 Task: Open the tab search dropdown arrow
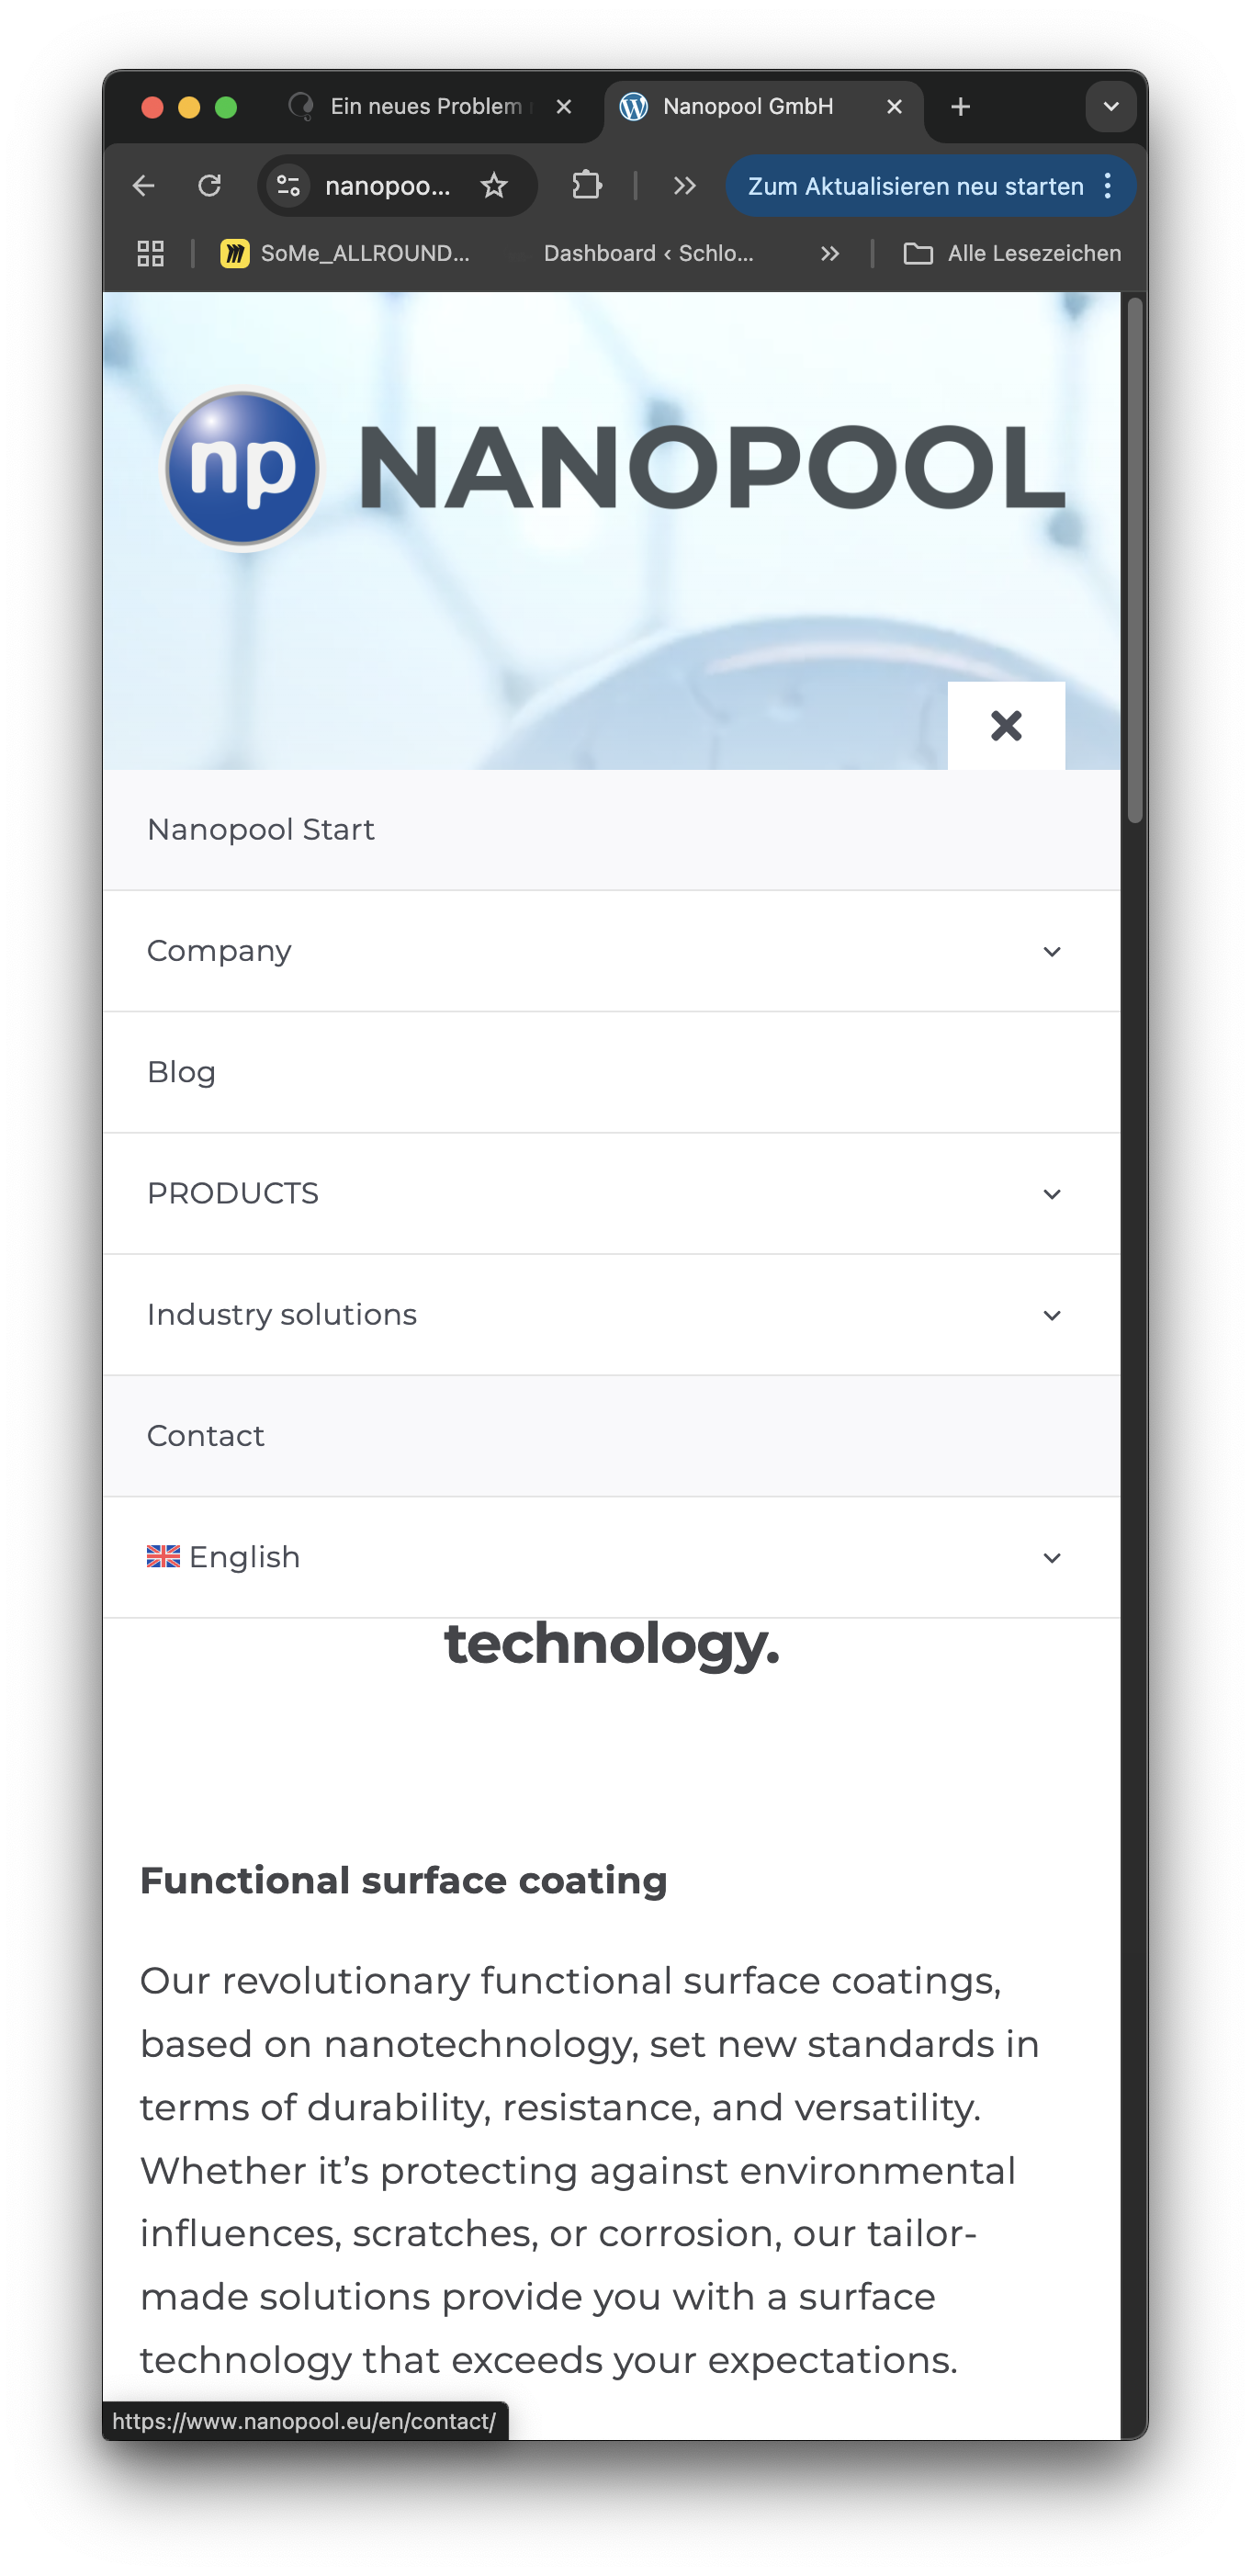tap(1110, 106)
